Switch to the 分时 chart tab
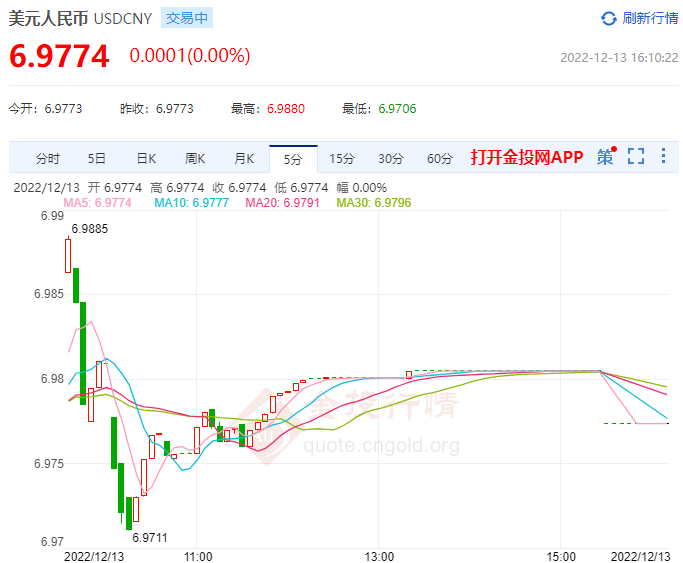Screen dimensions: 683x563 click(47, 158)
